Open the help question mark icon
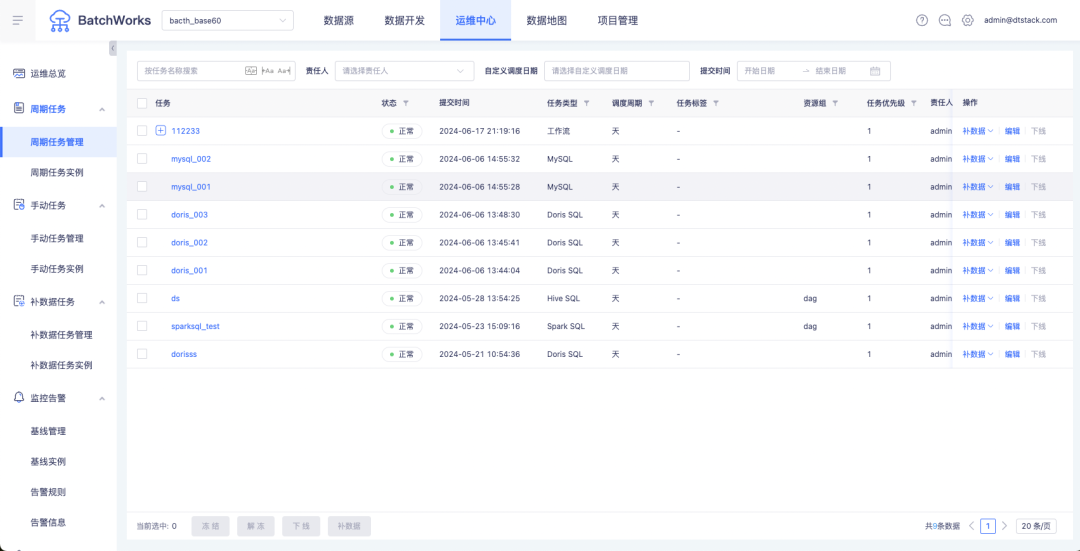The width and height of the screenshot is (1080, 551). point(921,20)
